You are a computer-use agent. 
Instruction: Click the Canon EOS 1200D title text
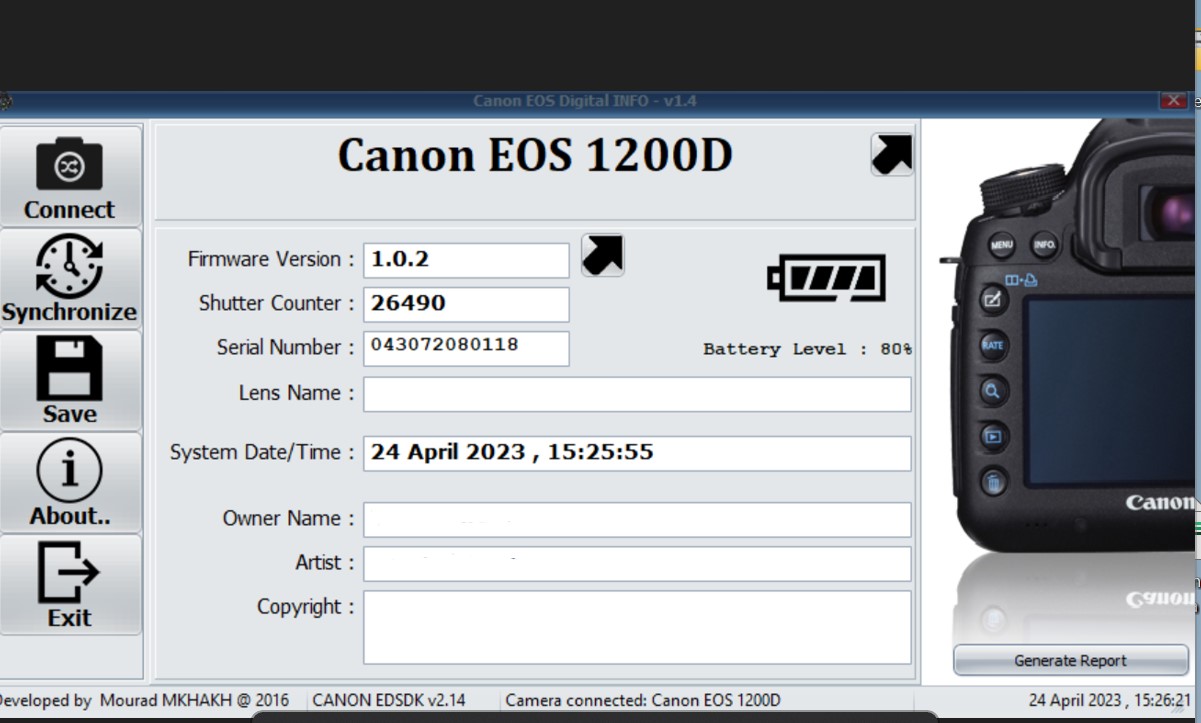tap(535, 156)
